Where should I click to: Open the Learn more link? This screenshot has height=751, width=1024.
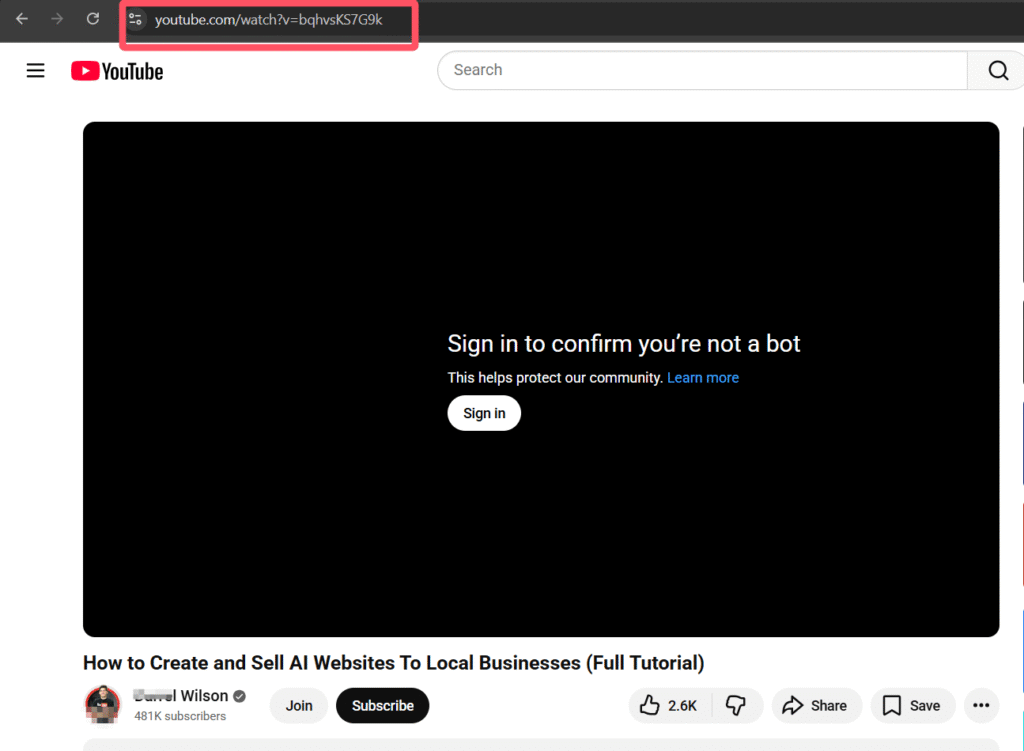click(x=702, y=377)
